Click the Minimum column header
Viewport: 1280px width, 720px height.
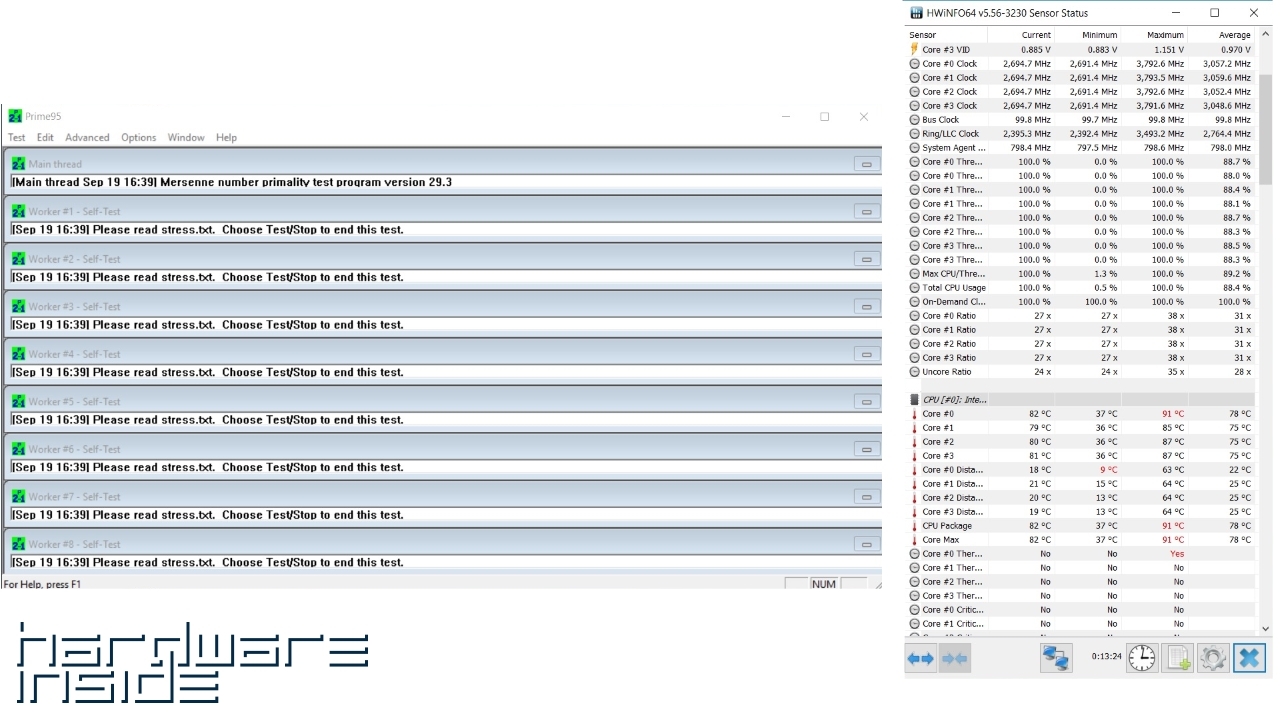(x=1087, y=35)
